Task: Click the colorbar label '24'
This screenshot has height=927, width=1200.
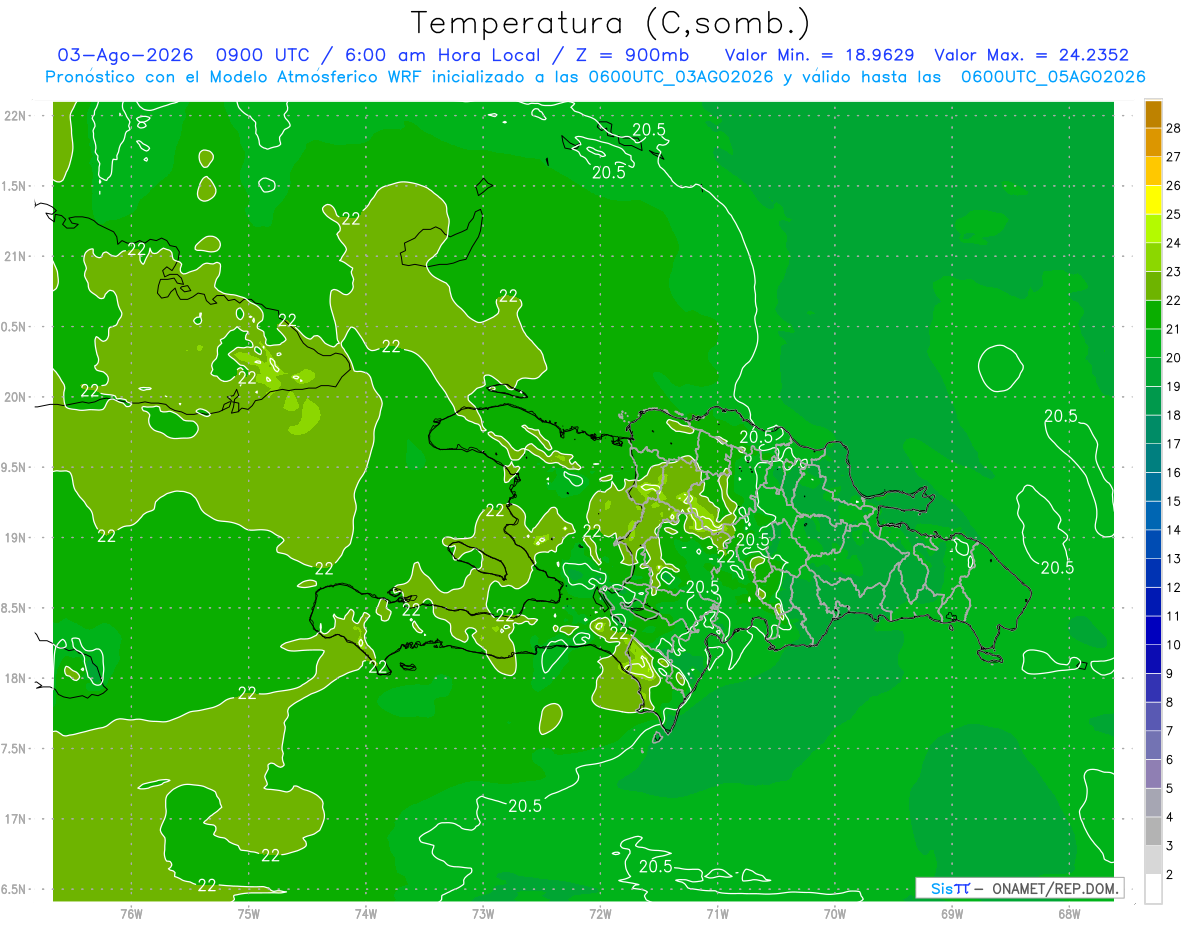Action: (1174, 243)
